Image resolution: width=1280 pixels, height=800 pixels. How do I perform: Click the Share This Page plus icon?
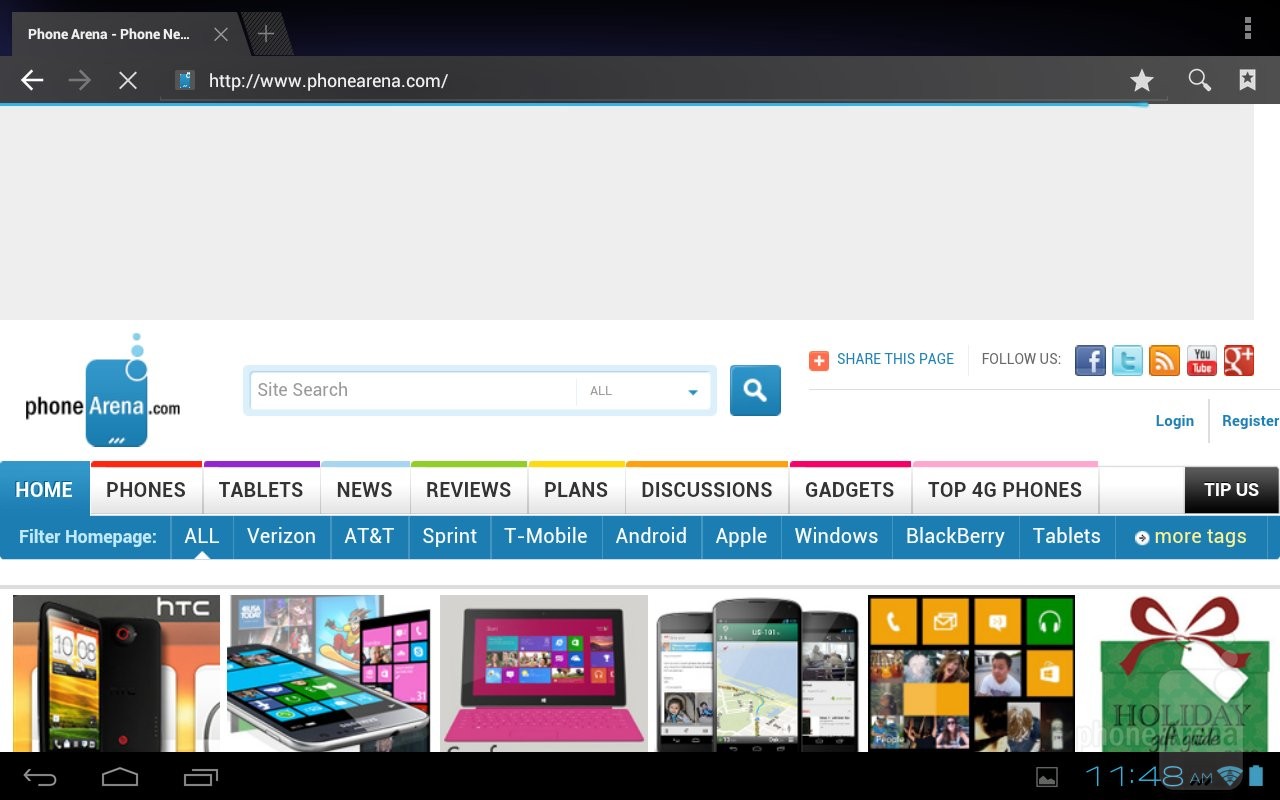(819, 360)
